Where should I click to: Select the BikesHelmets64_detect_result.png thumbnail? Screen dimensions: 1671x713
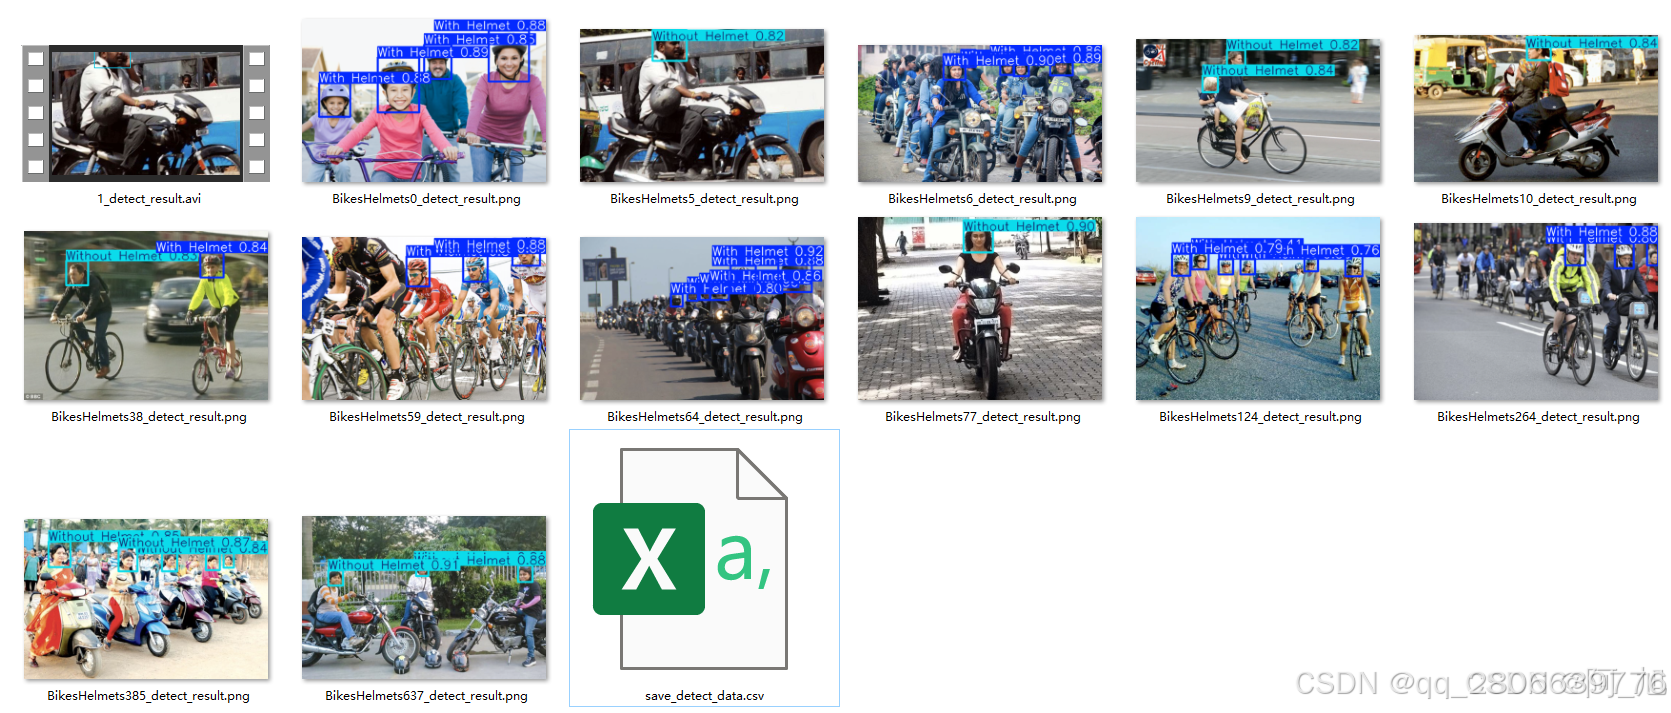coord(702,318)
